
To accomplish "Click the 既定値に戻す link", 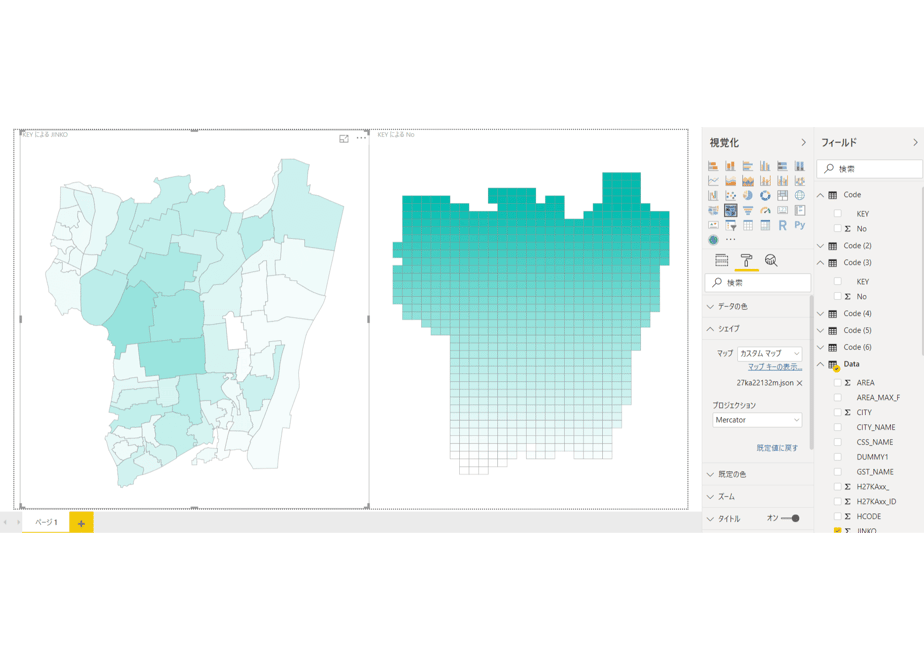I will tap(777, 448).
